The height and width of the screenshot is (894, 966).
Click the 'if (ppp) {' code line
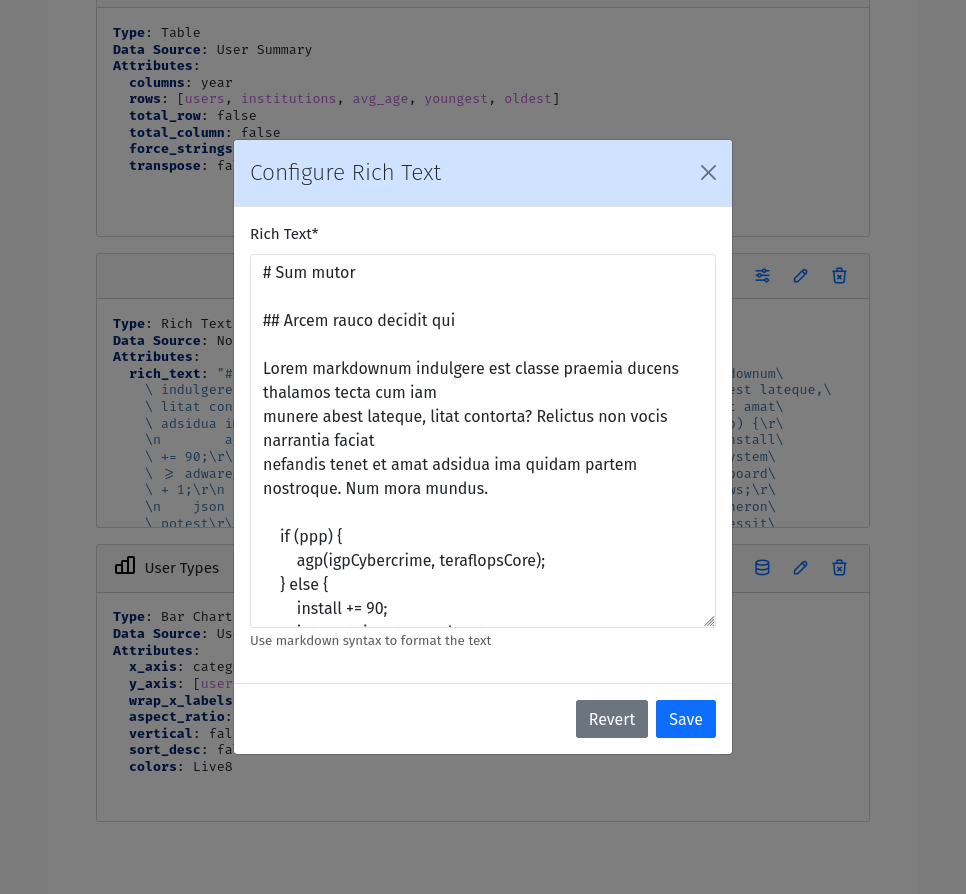click(311, 536)
